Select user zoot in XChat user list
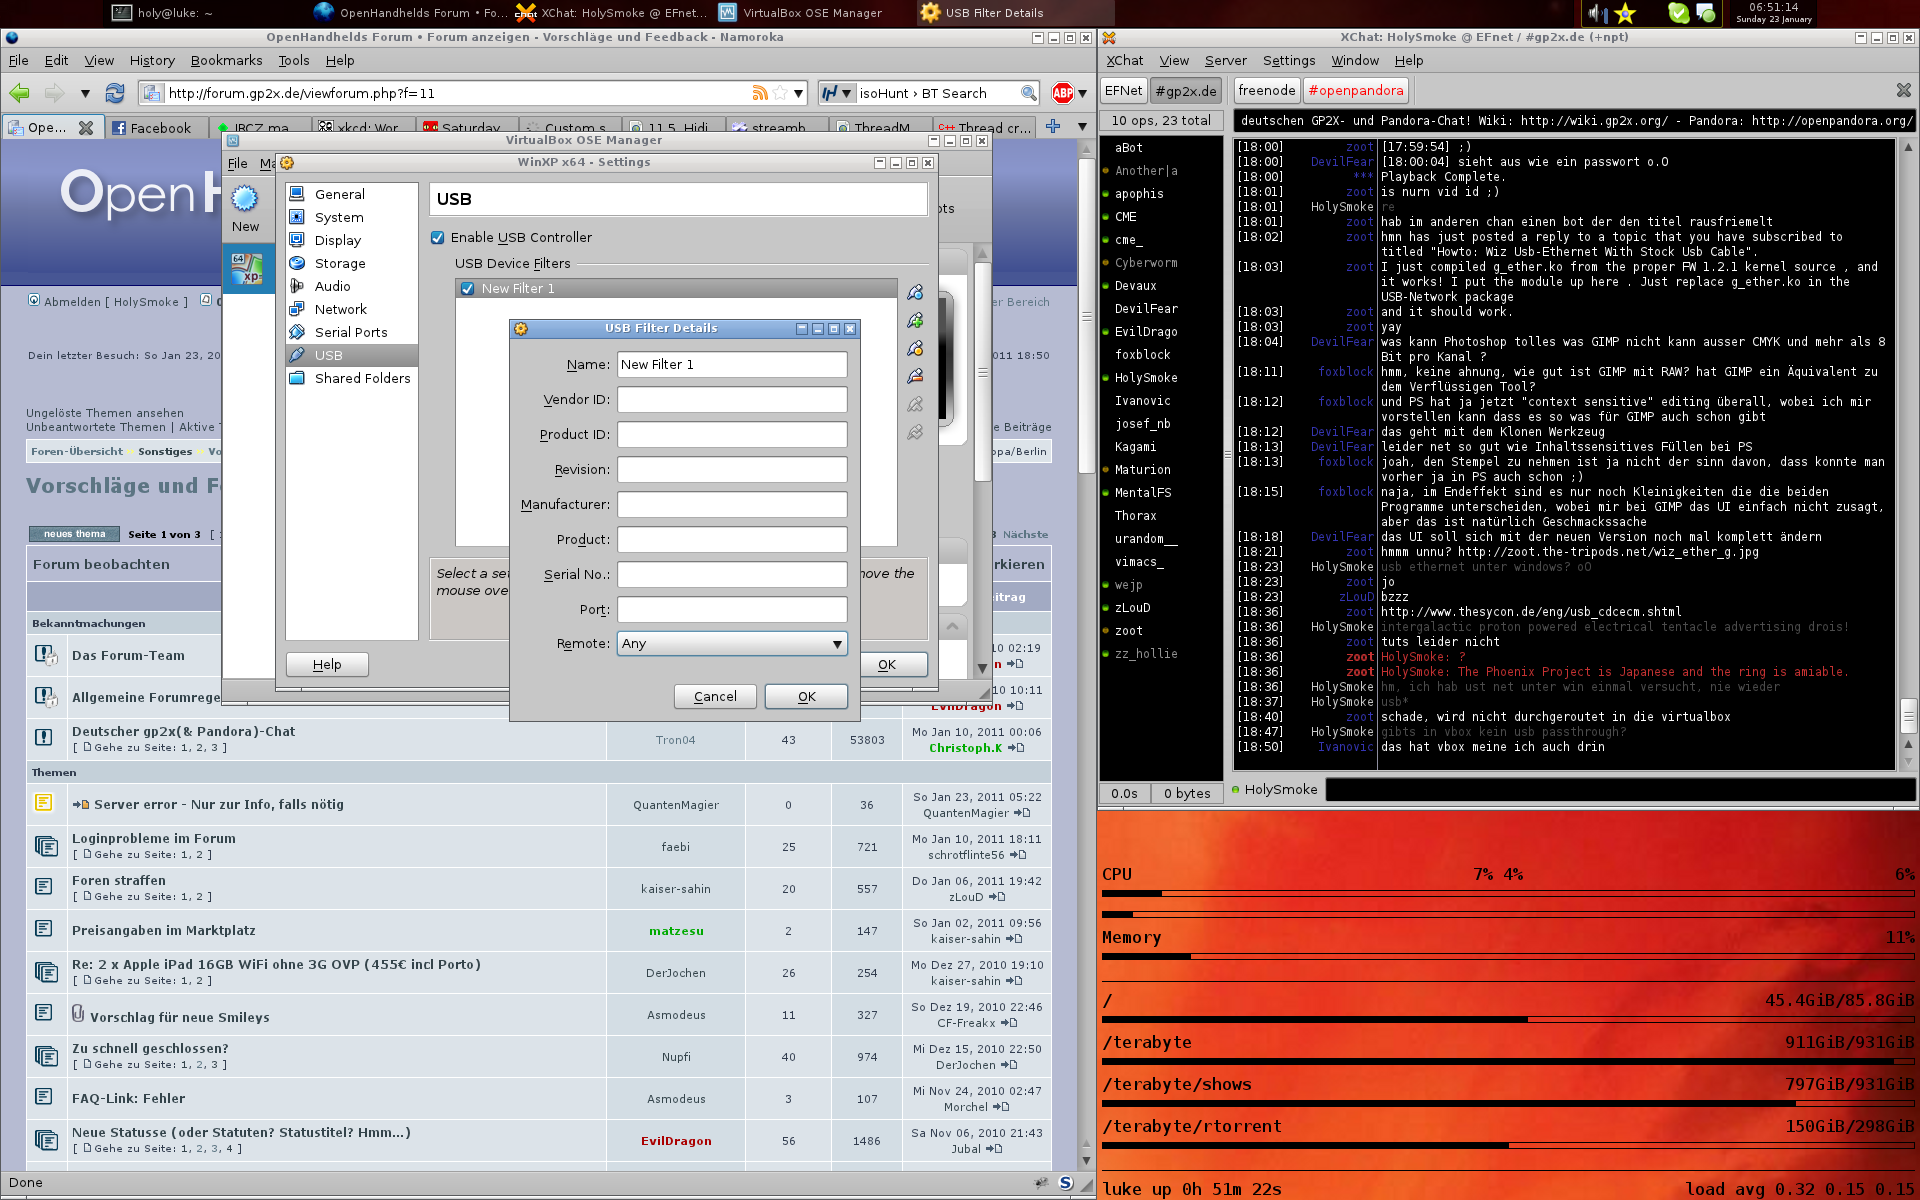This screenshot has height=1200, width=1920. pos(1129,630)
